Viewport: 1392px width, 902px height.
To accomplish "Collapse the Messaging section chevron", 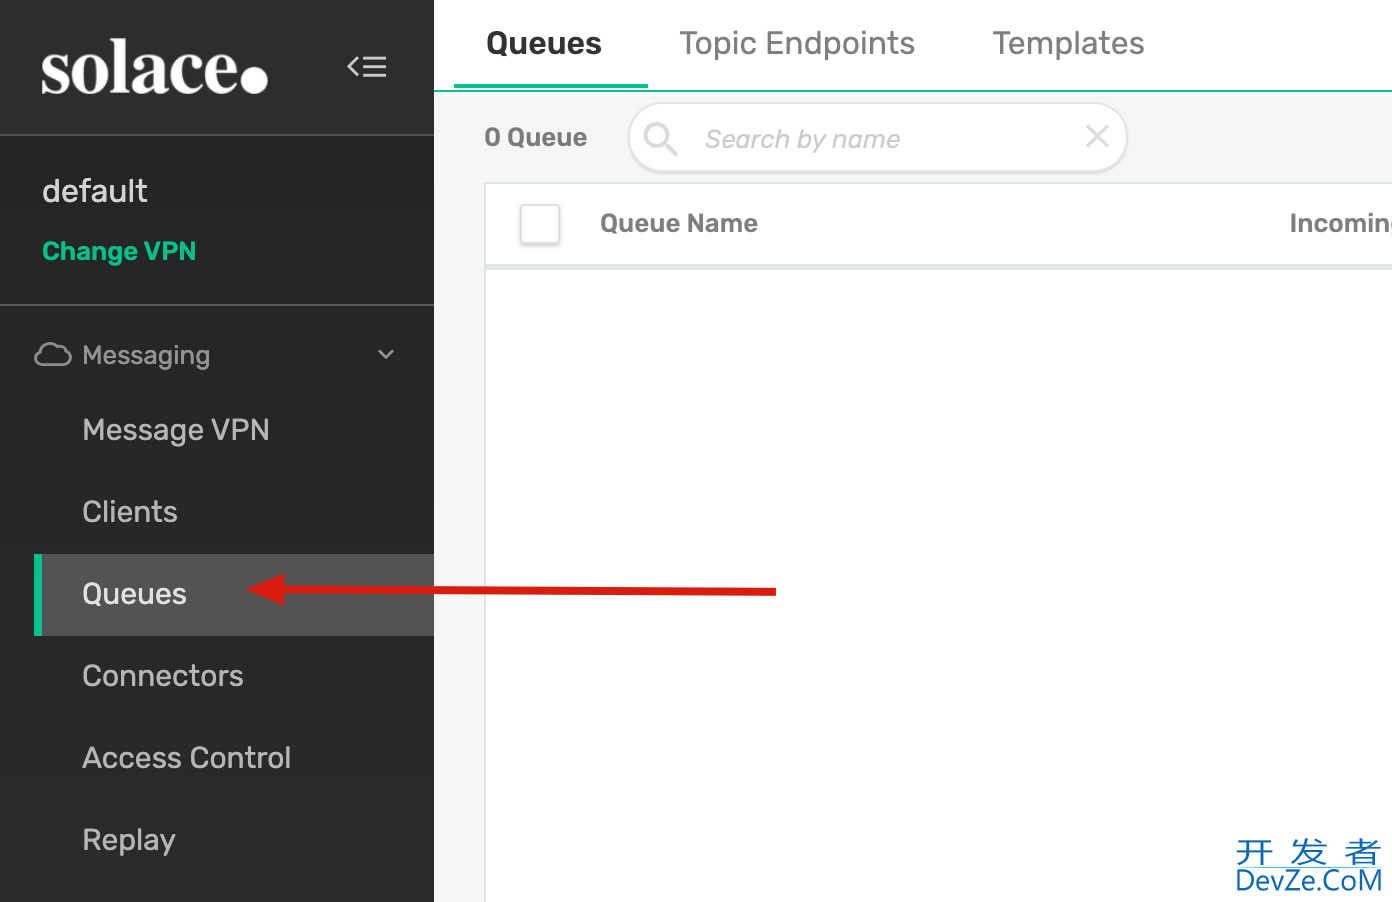I will tap(386, 355).
